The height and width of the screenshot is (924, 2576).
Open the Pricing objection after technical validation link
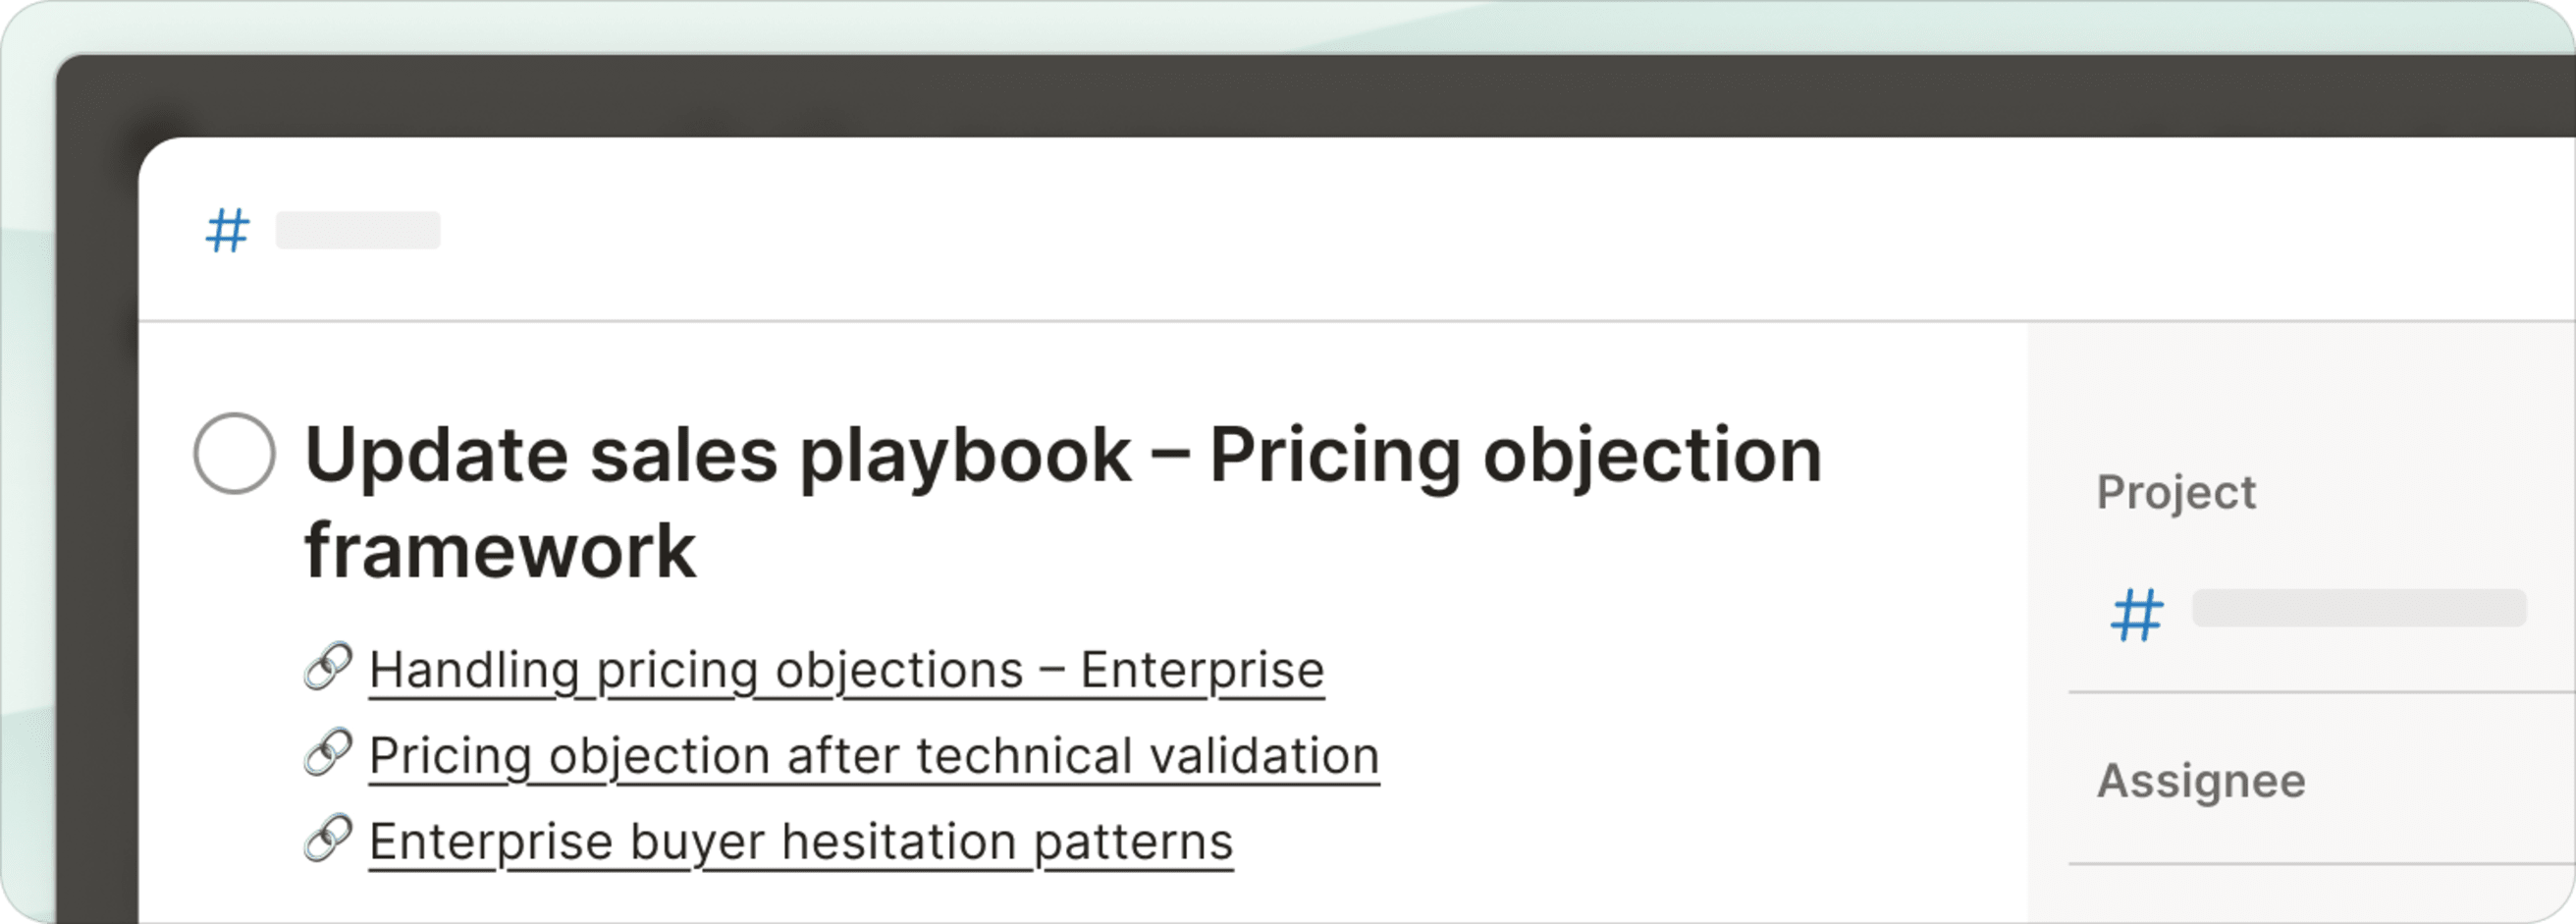[x=874, y=756]
